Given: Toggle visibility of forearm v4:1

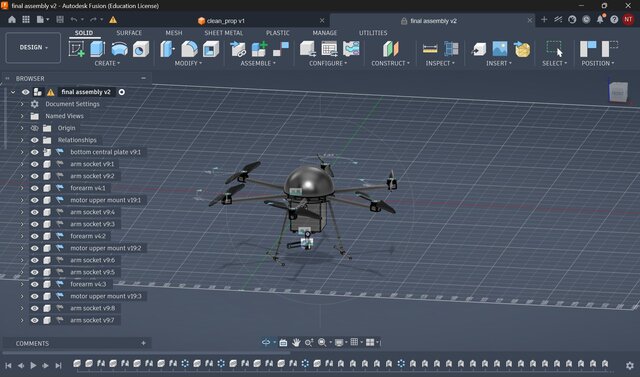Looking at the screenshot, I should click(35, 188).
